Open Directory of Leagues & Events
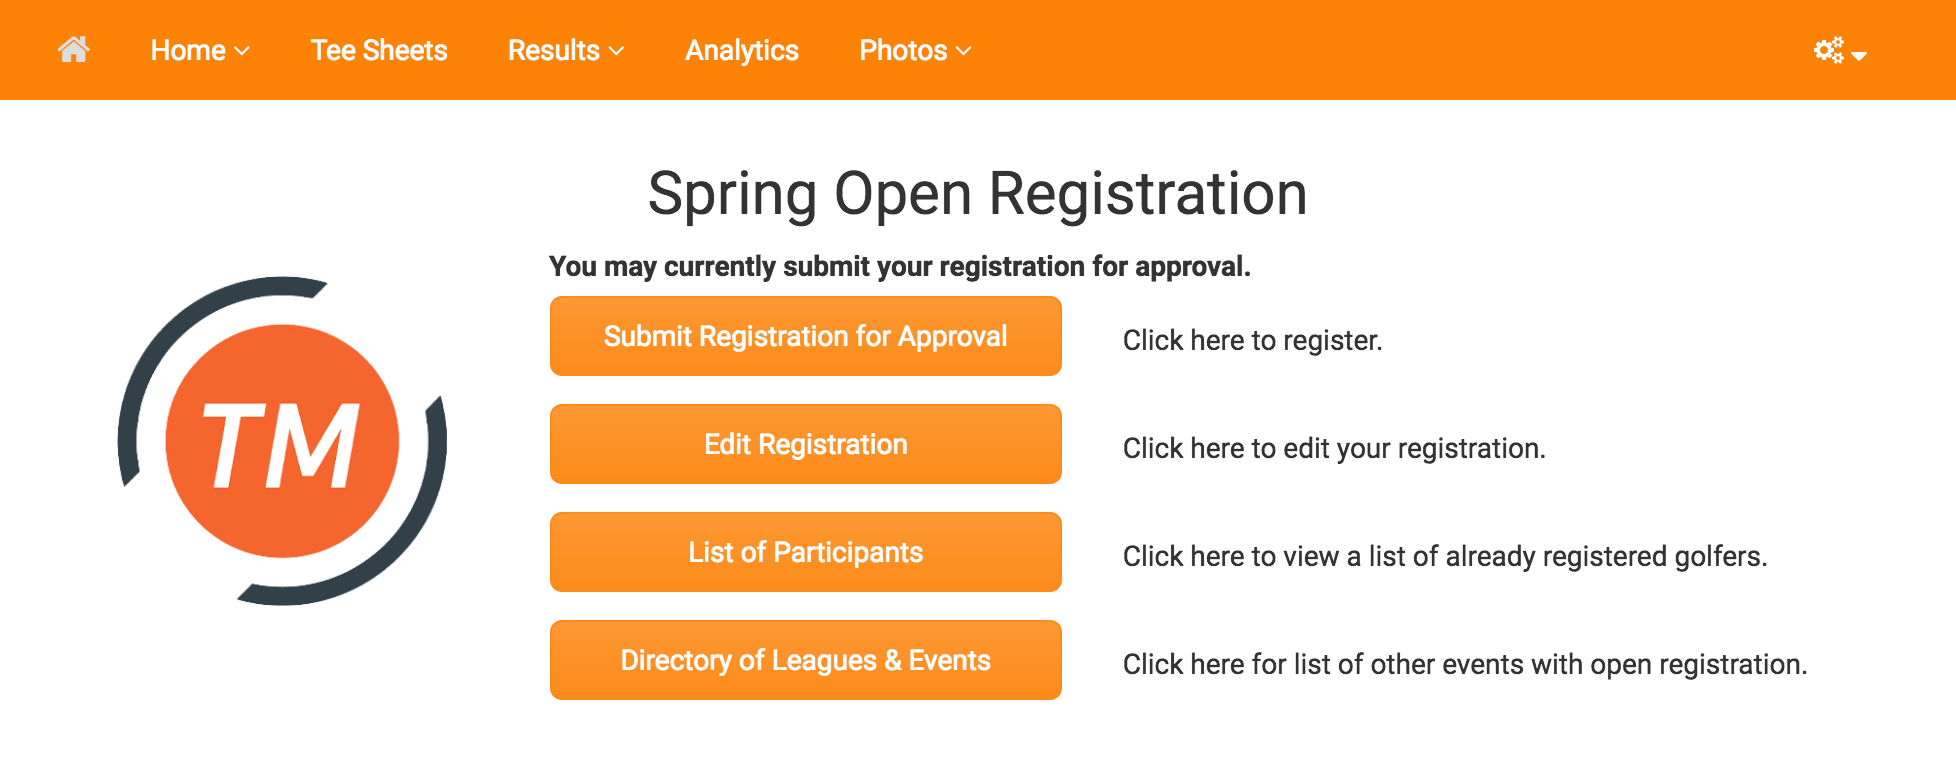The width and height of the screenshot is (1956, 778). click(x=806, y=660)
